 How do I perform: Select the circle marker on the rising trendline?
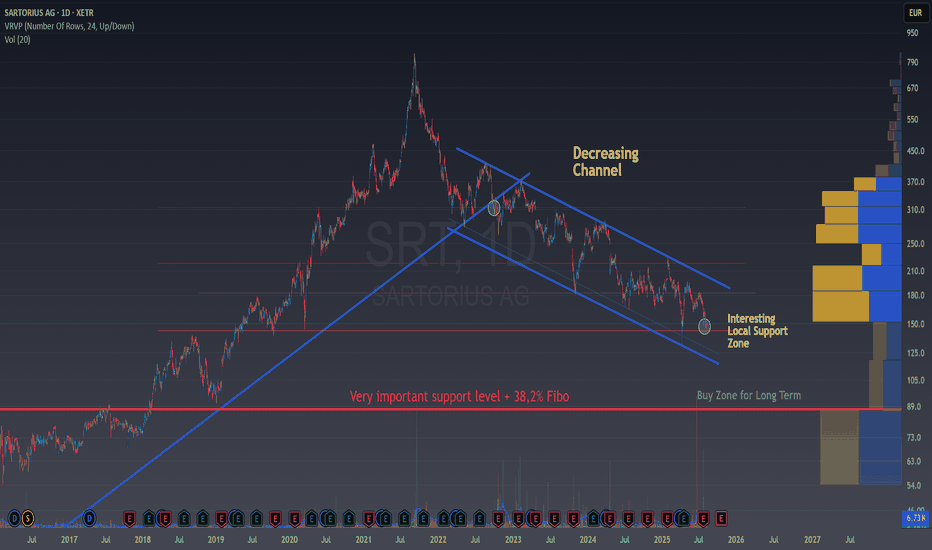coord(494,208)
